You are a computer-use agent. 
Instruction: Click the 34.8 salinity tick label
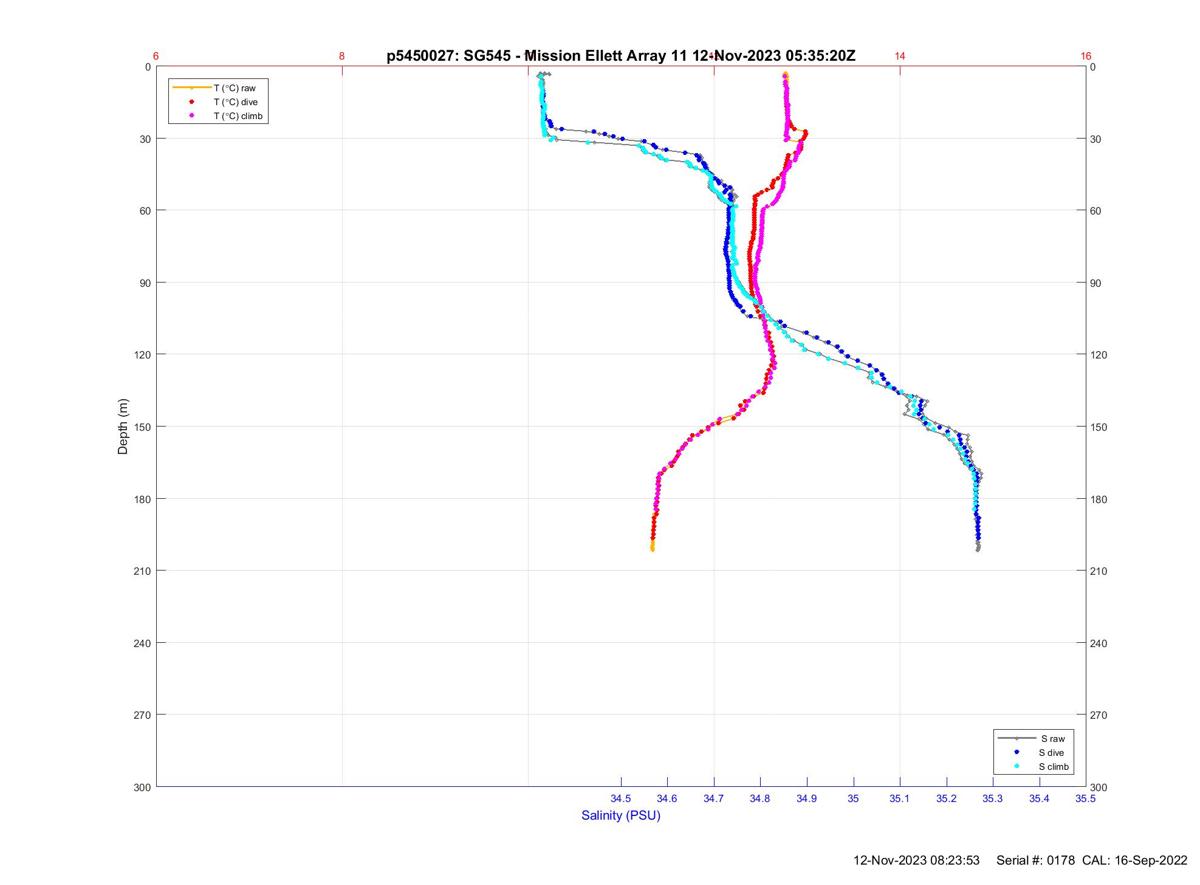760,798
